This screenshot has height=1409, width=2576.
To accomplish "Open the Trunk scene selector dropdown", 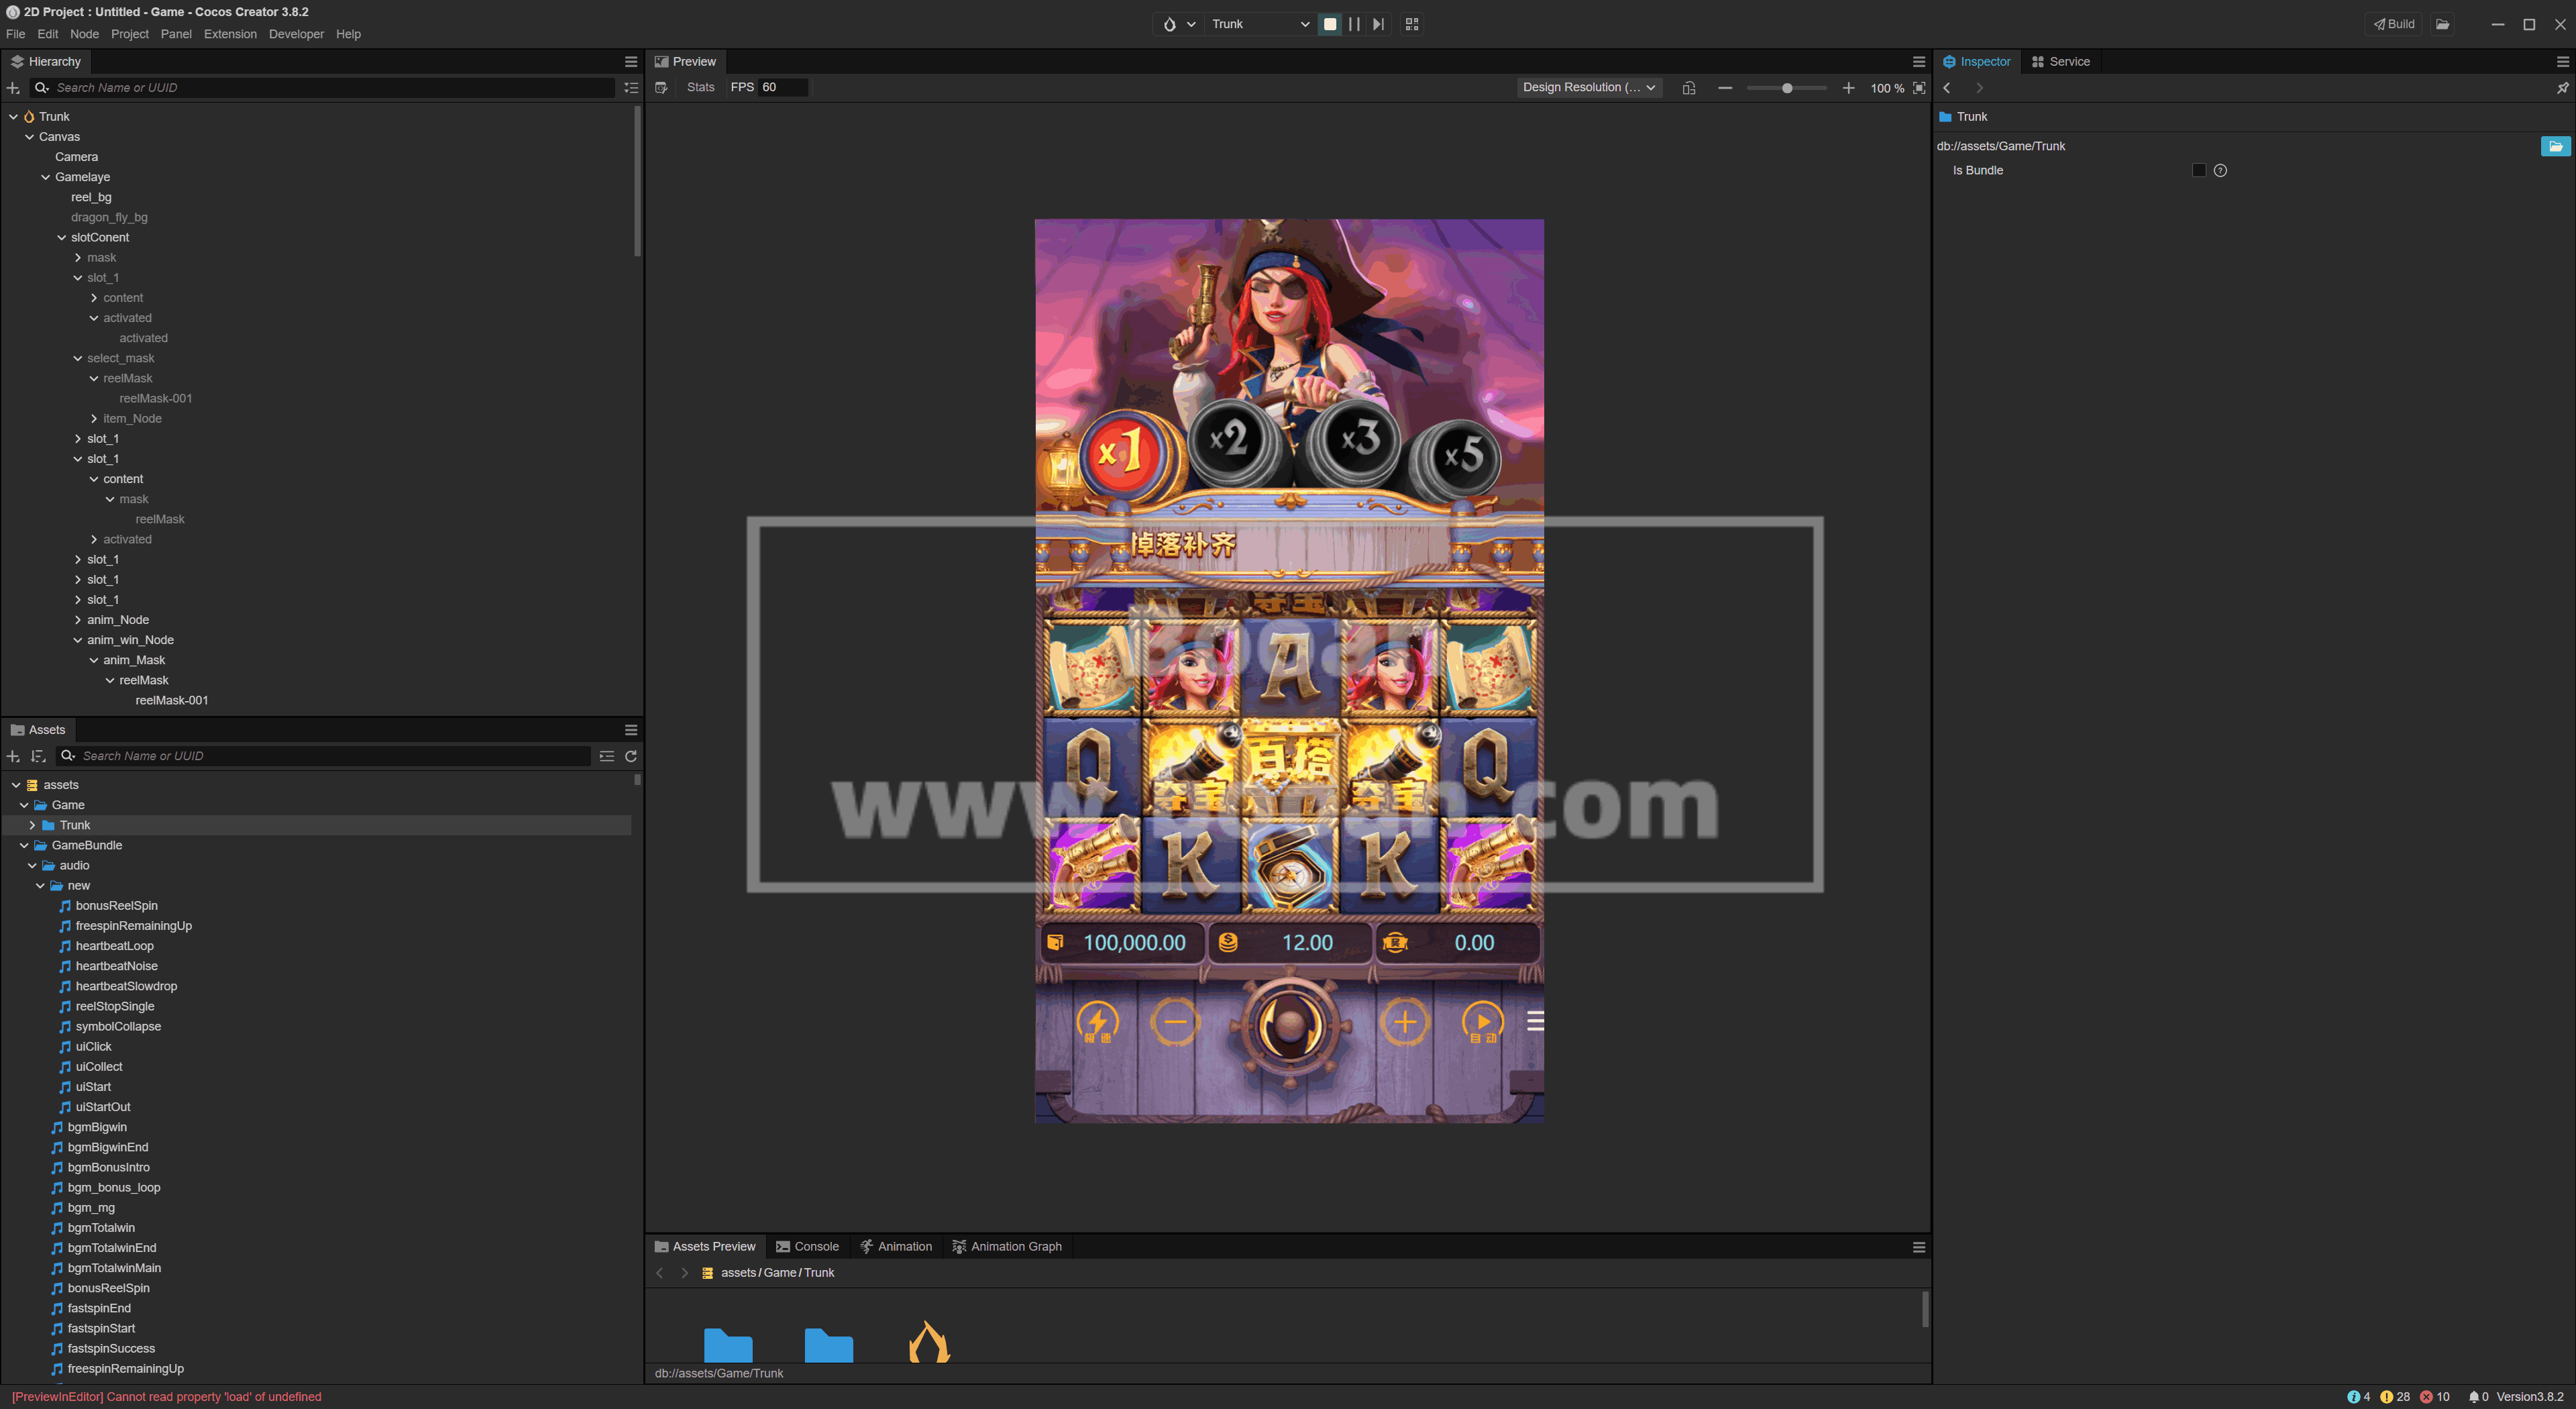I will point(1259,24).
